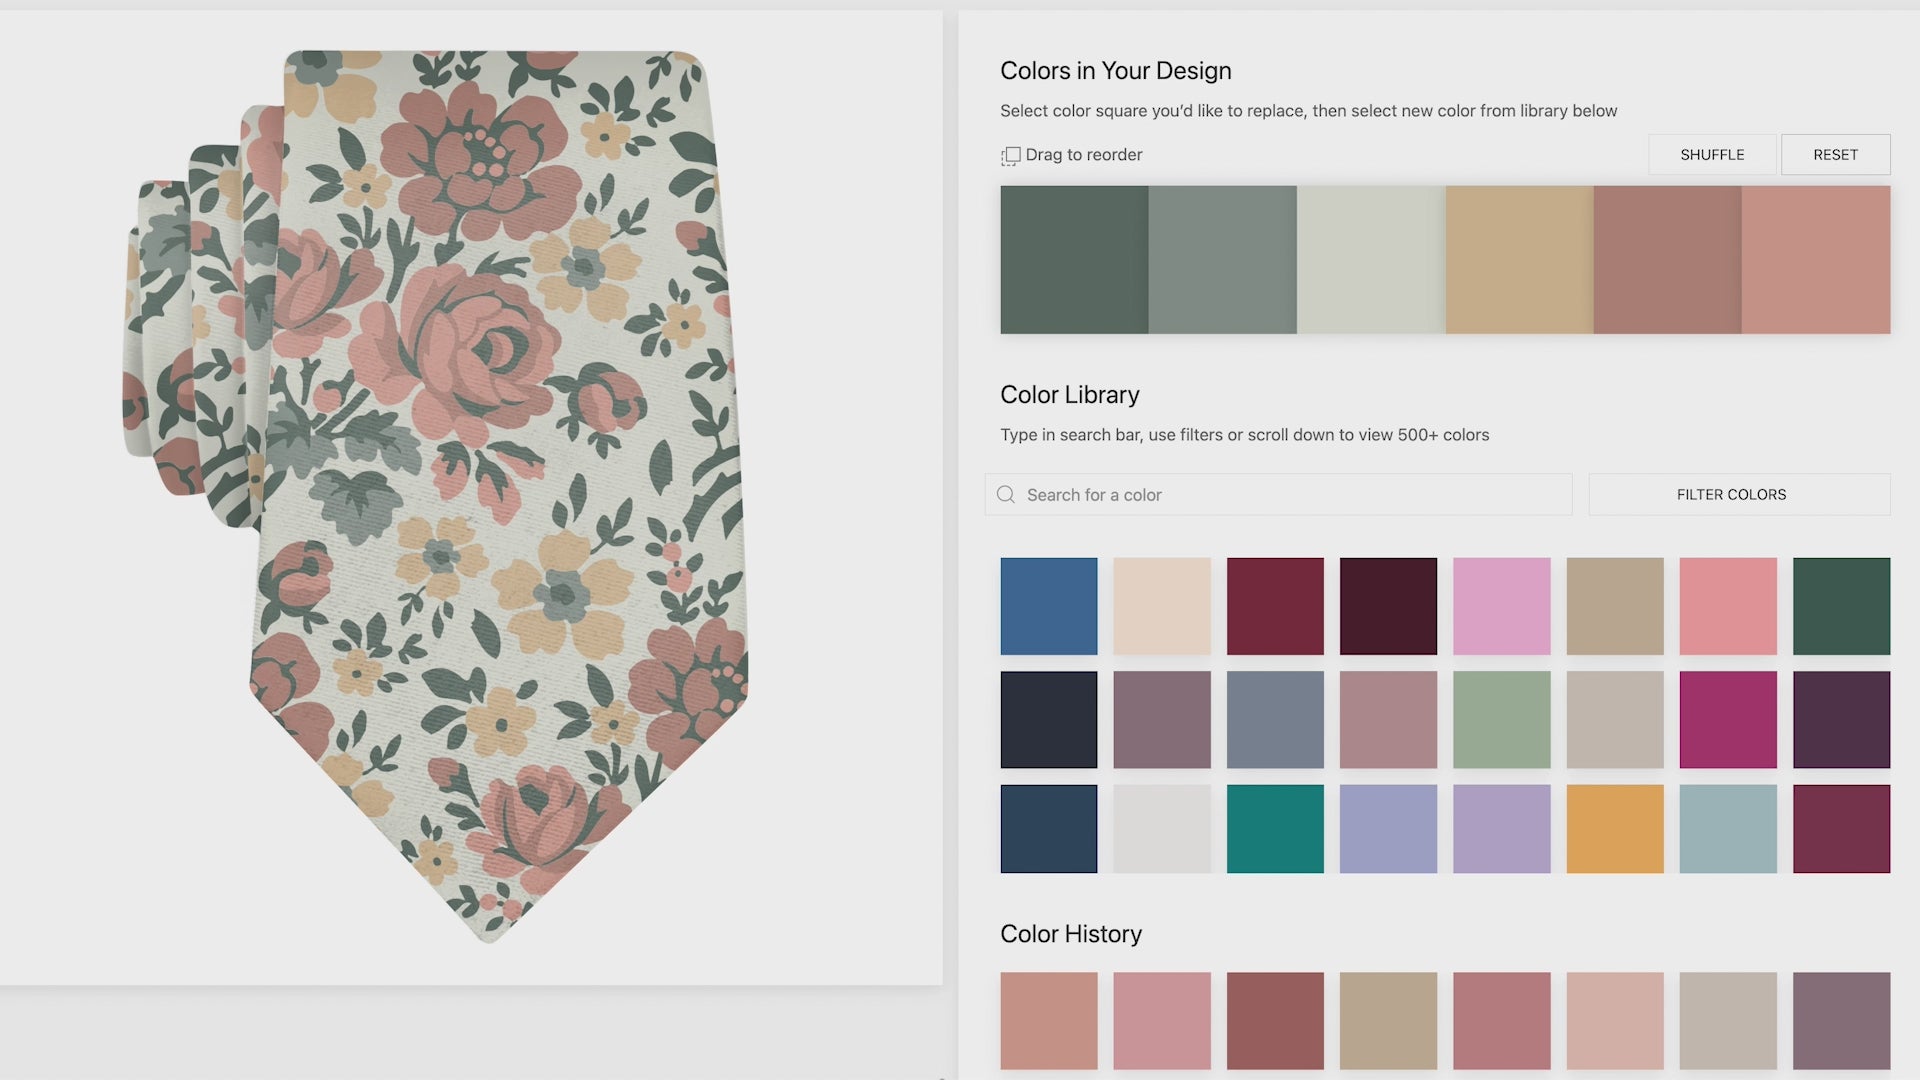Pick orchid pink library color
Image resolution: width=1920 pixels, height=1080 pixels.
[x=1502, y=606]
